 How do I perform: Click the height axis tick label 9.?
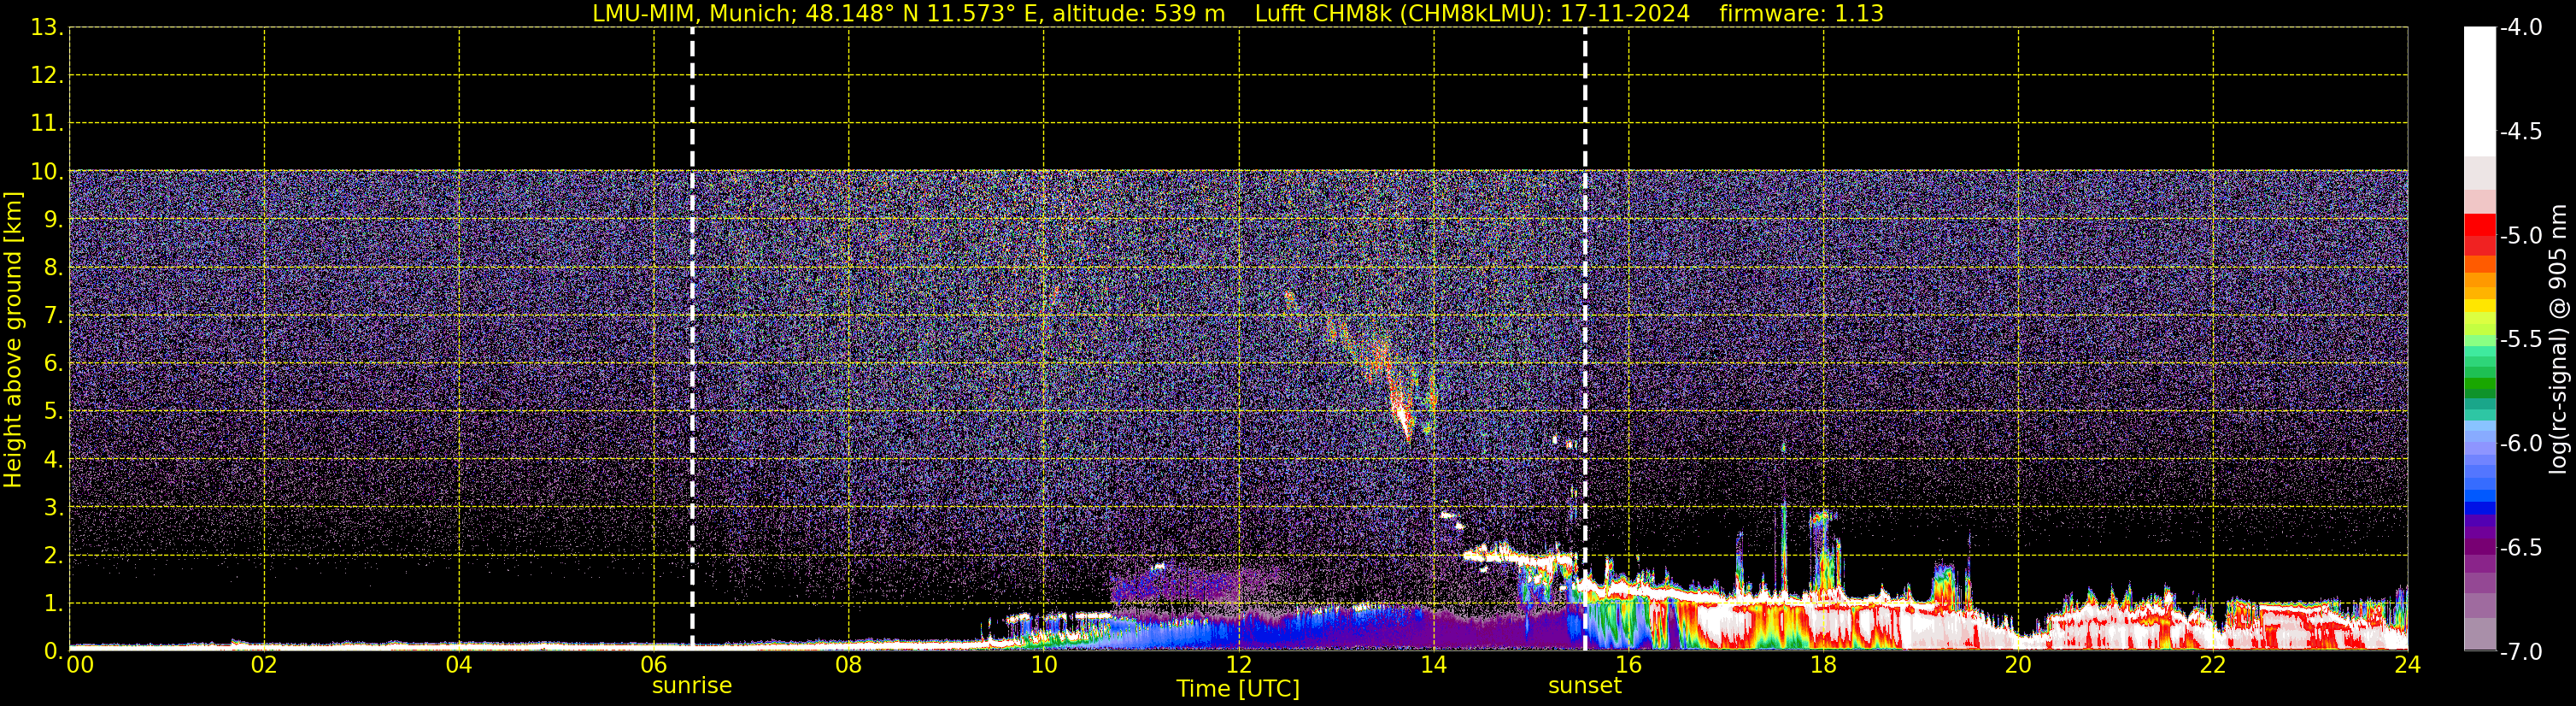click(53, 219)
